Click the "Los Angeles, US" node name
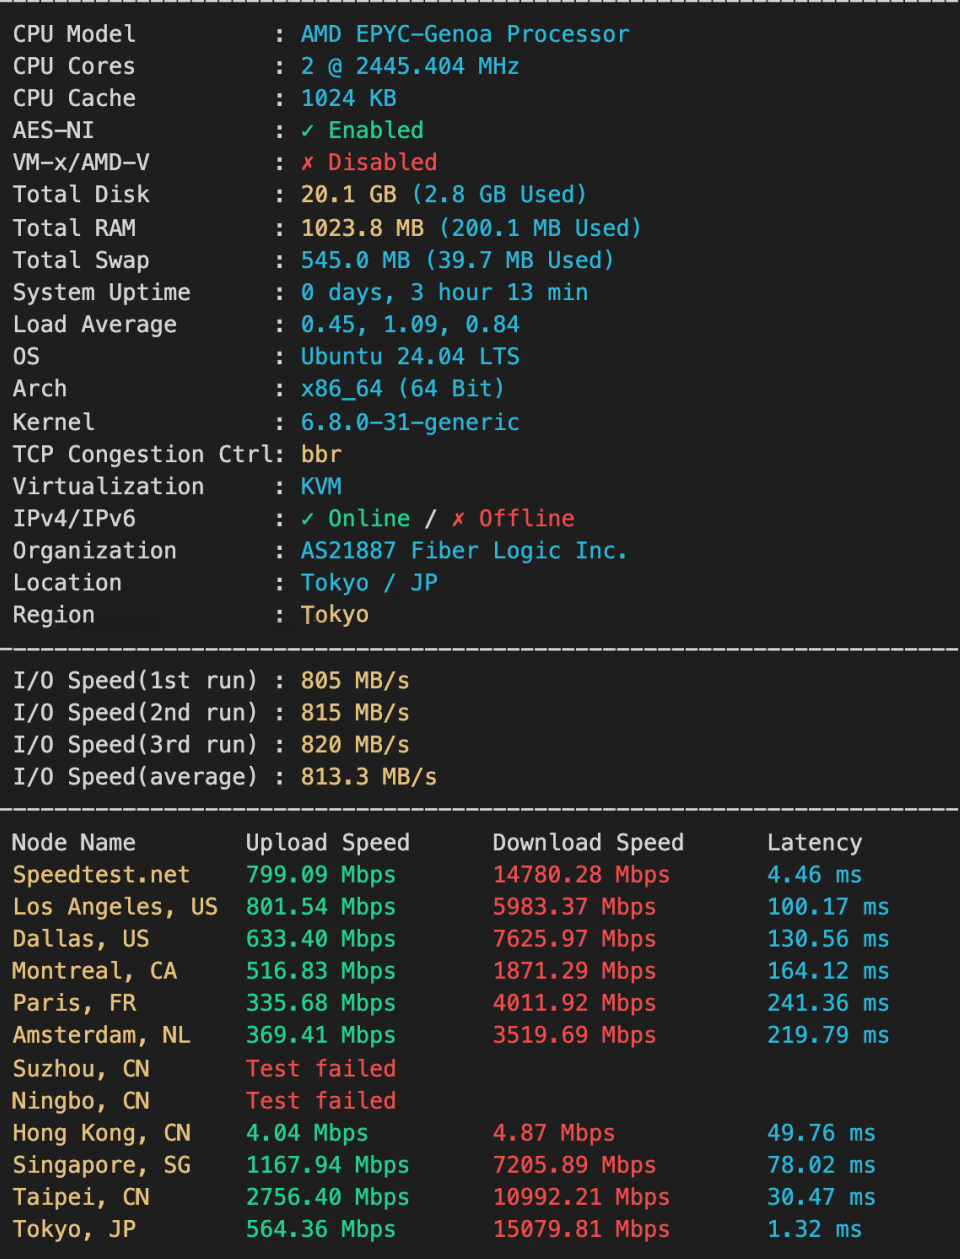The height and width of the screenshot is (1259, 960). pyautogui.click(x=115, y=906)
